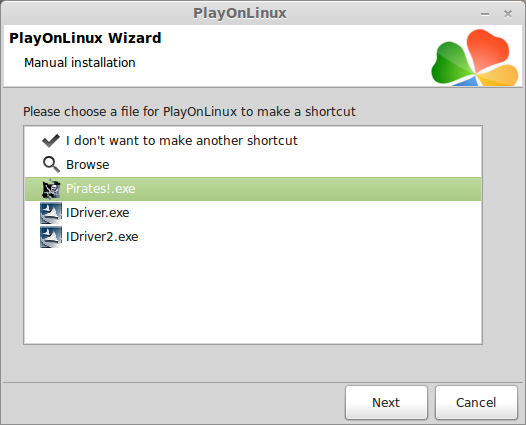Click the Manual installation subtitle
The height and width of the screenshot is (425, 526).
[80, 63]
